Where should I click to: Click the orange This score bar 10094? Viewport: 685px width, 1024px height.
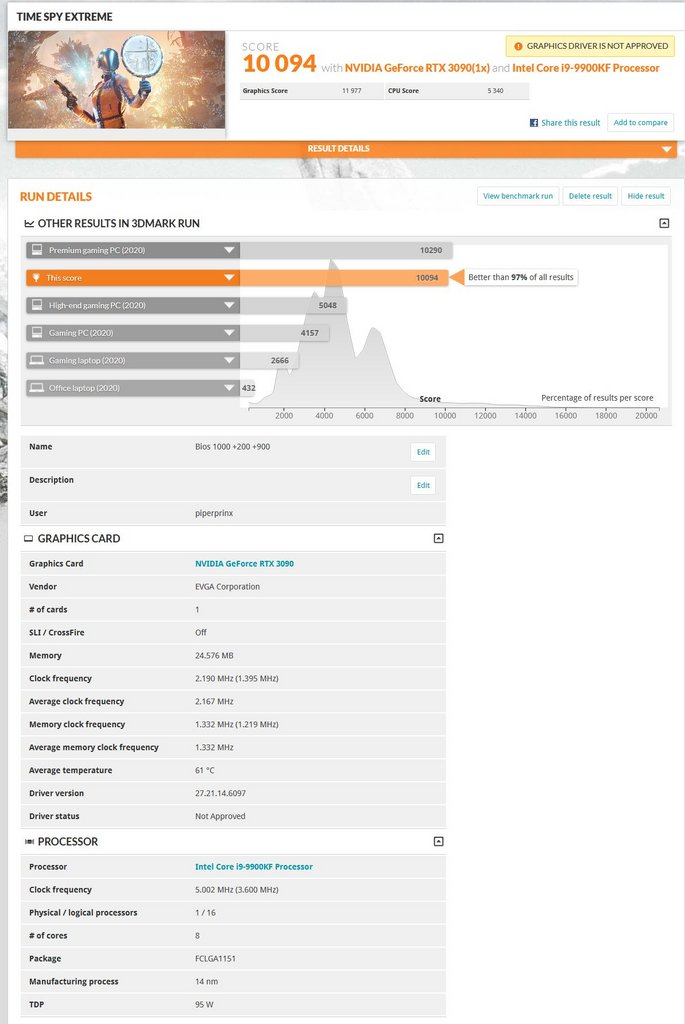coord(344,278)
